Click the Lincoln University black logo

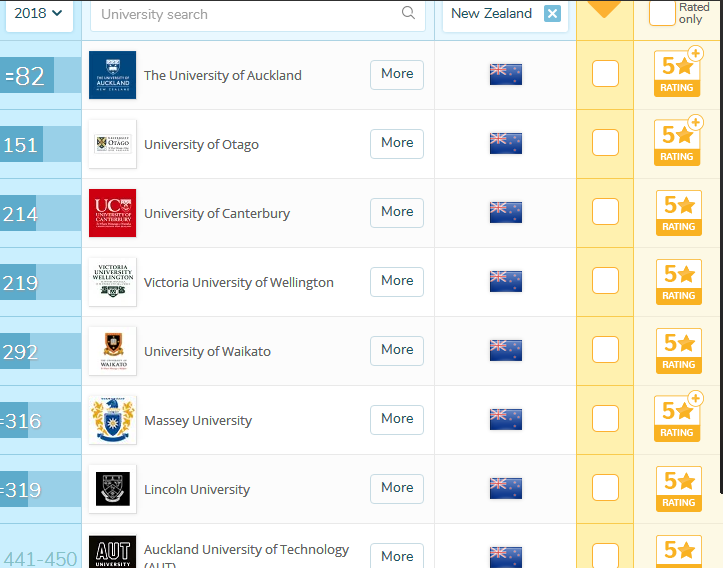112,489
